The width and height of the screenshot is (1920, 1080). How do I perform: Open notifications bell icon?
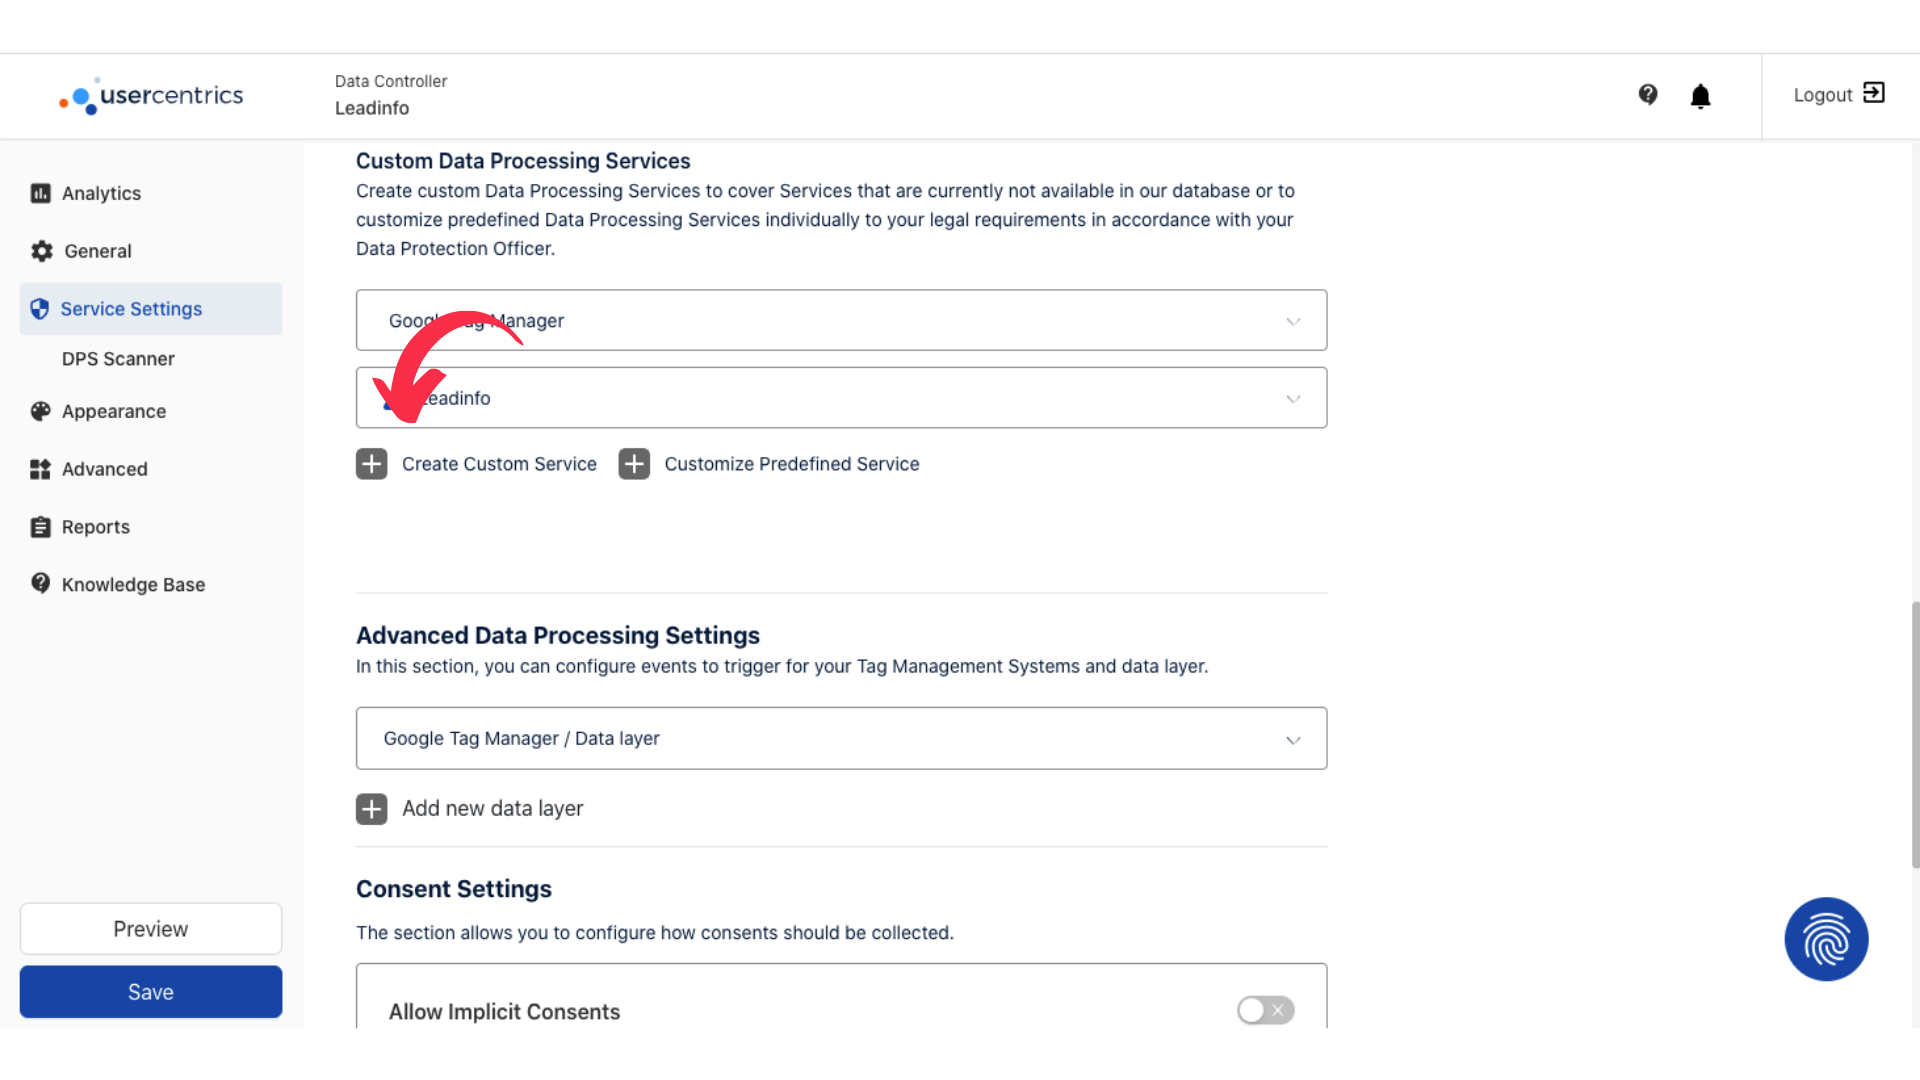tap(1700, 96)
